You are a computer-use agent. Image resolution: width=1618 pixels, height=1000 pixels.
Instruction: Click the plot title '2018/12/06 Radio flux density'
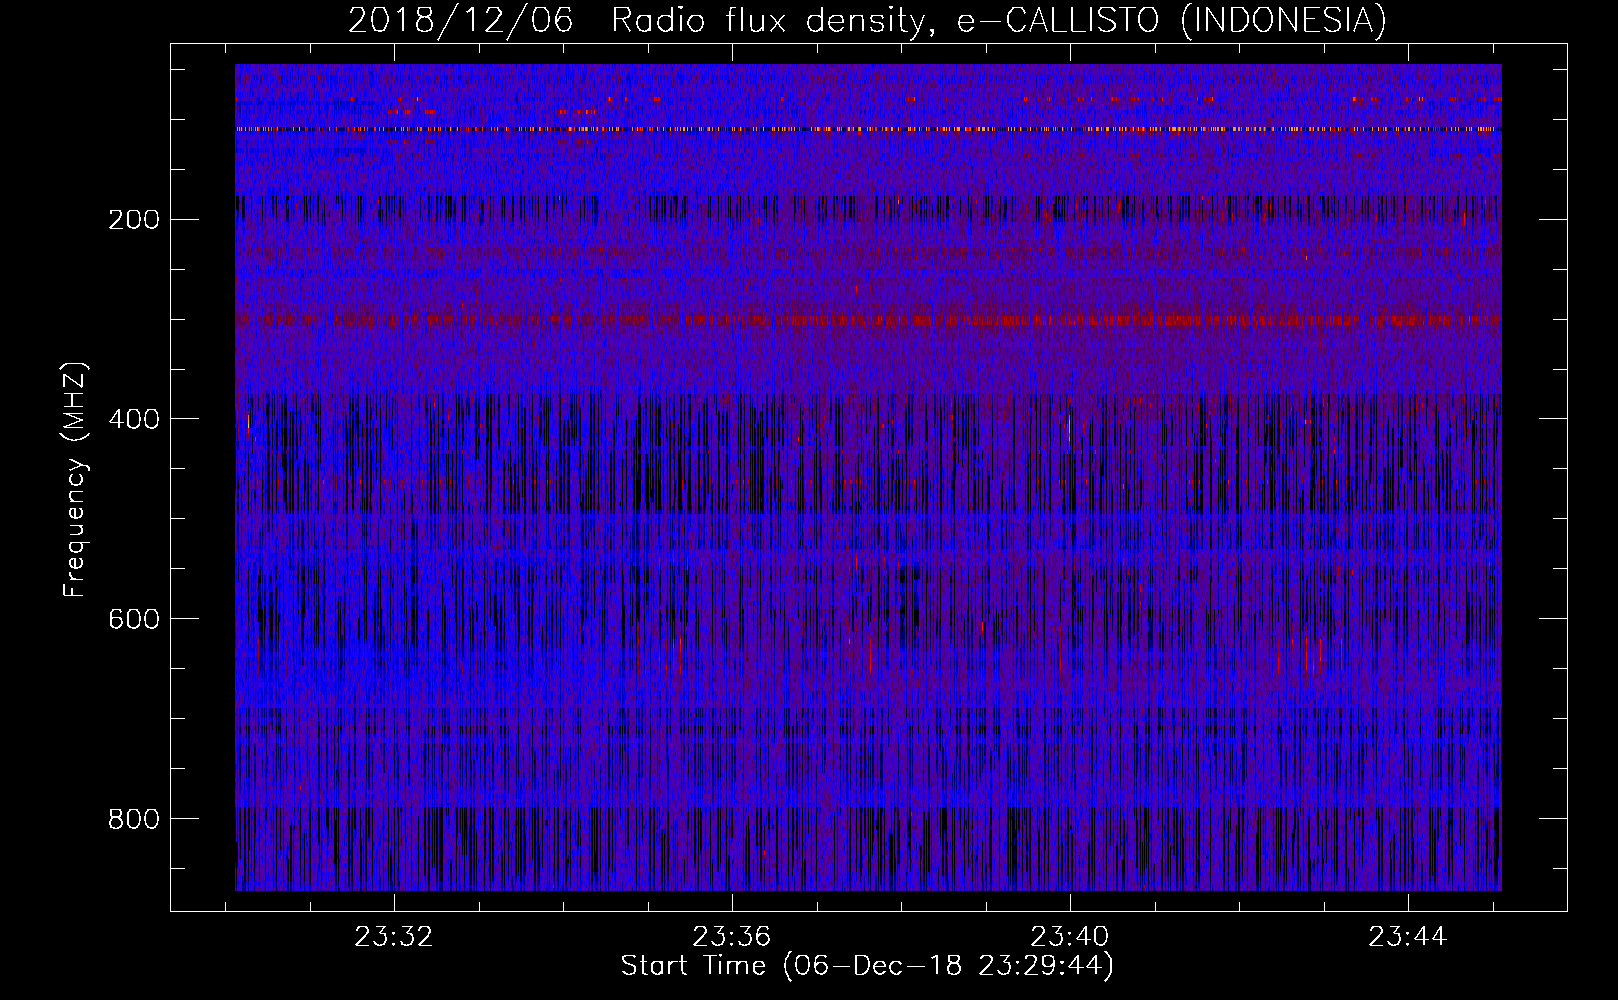pos(868,20)
